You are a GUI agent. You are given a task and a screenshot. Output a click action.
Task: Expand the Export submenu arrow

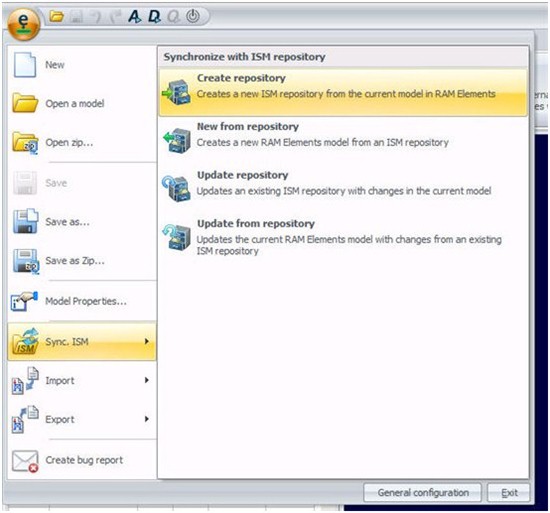click(147, 419)
